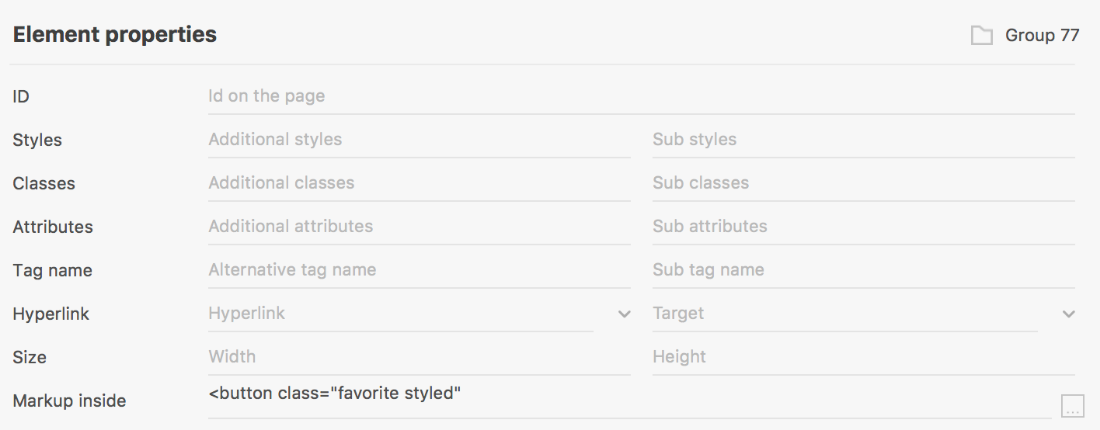Click the Group 77 label
Image resolution: width=1100 pixels, height=430 pixels.
click(x=1042, y=35)
